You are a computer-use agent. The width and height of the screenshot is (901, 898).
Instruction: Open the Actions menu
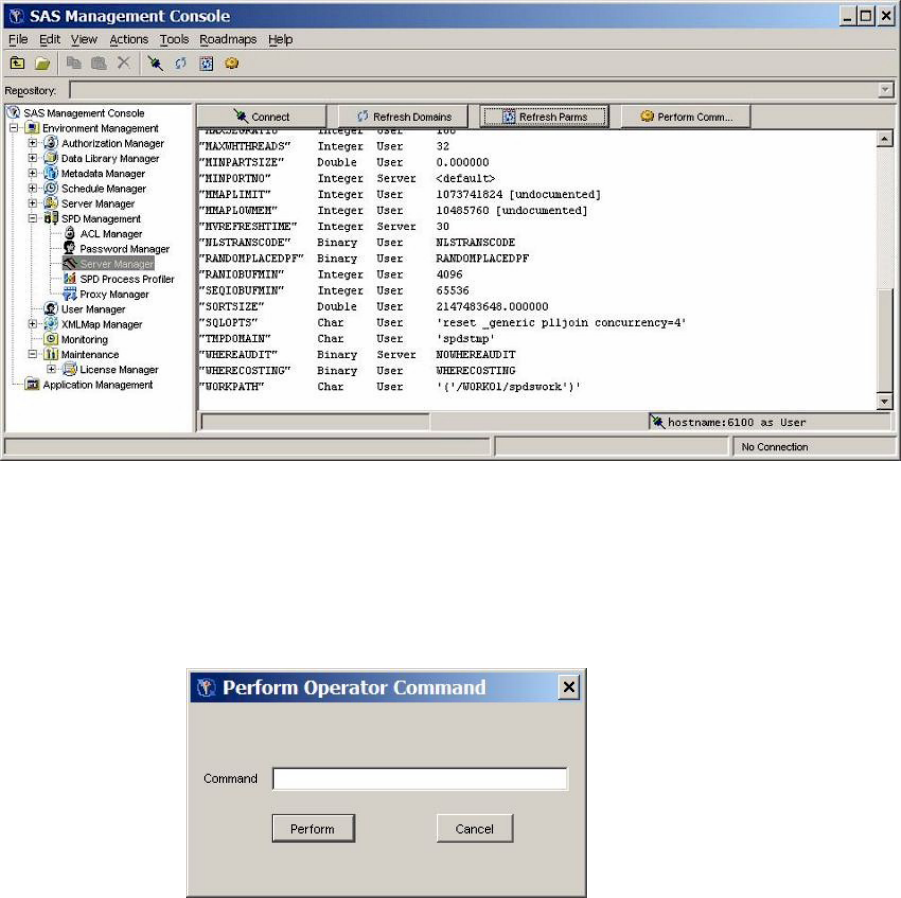[x=129, y=40]
